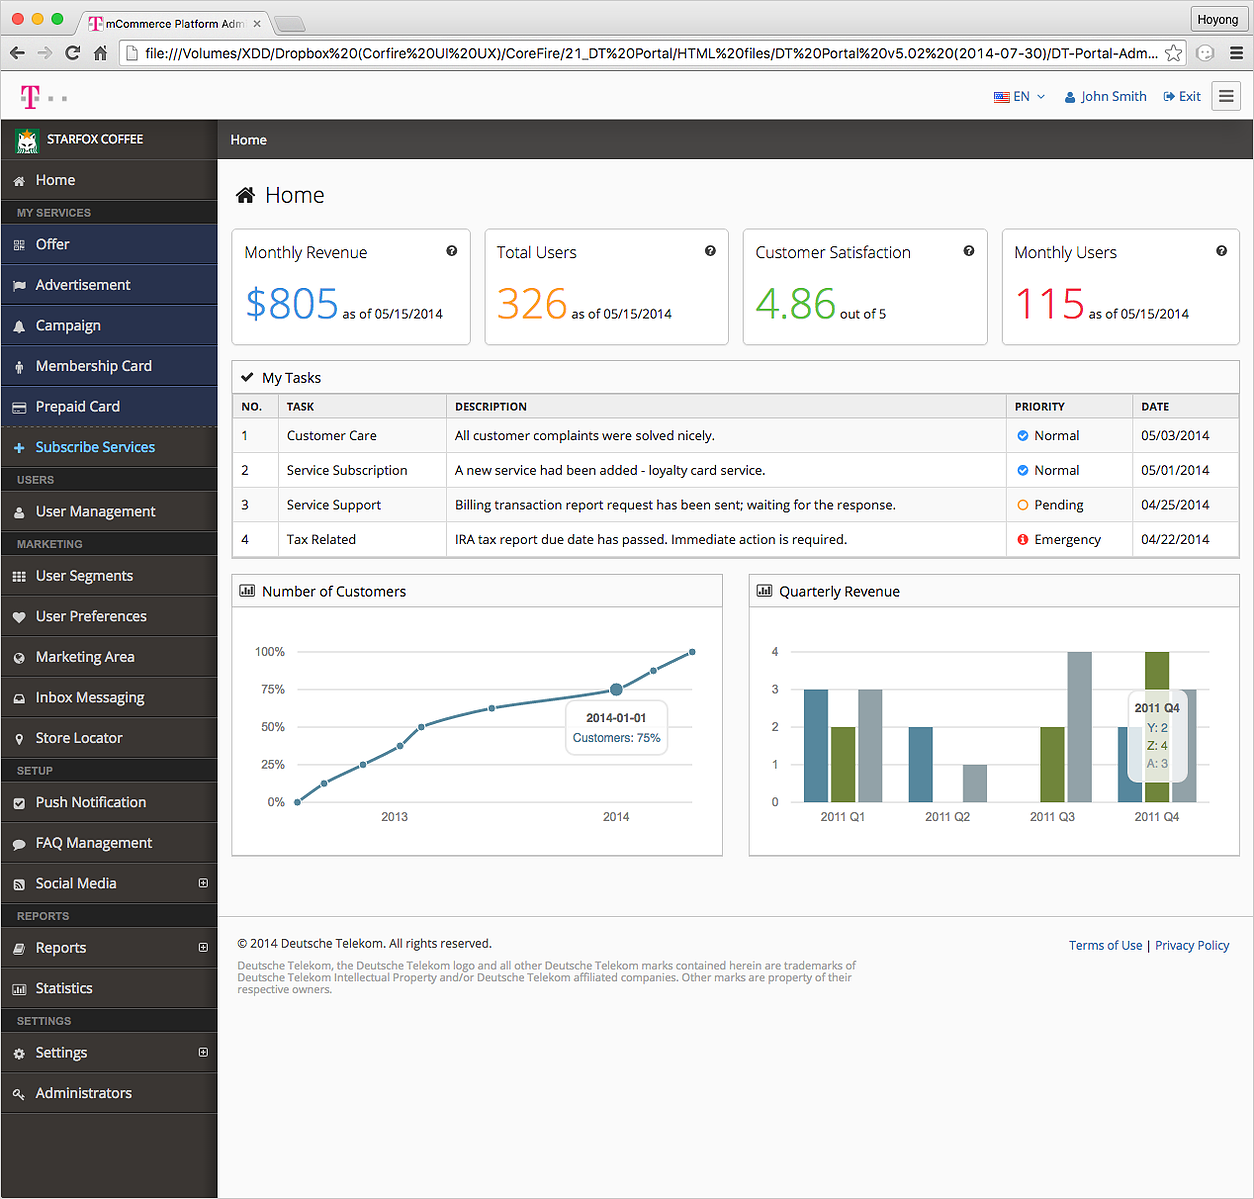Open User Segments
The height and width of the screenshot is (1199, 1254).
coord(109,576)
